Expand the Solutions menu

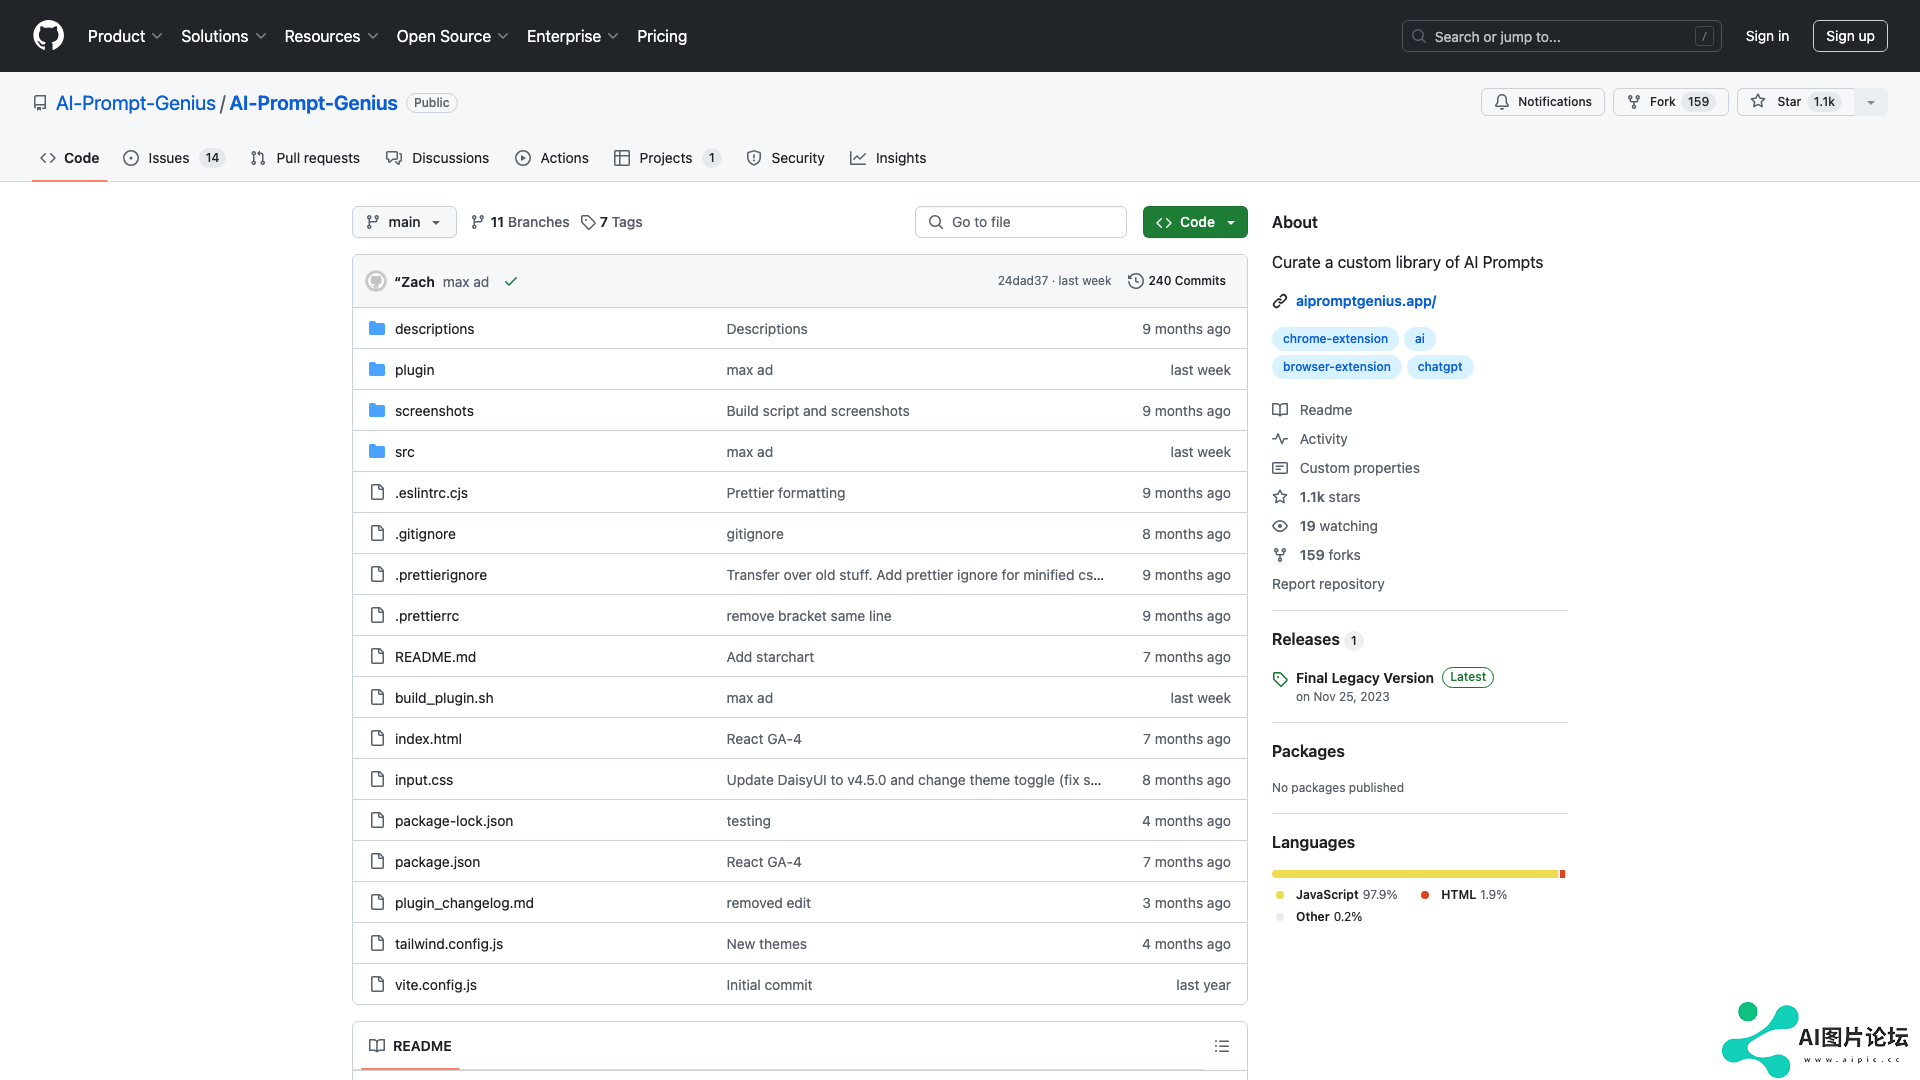click(223, 36)
